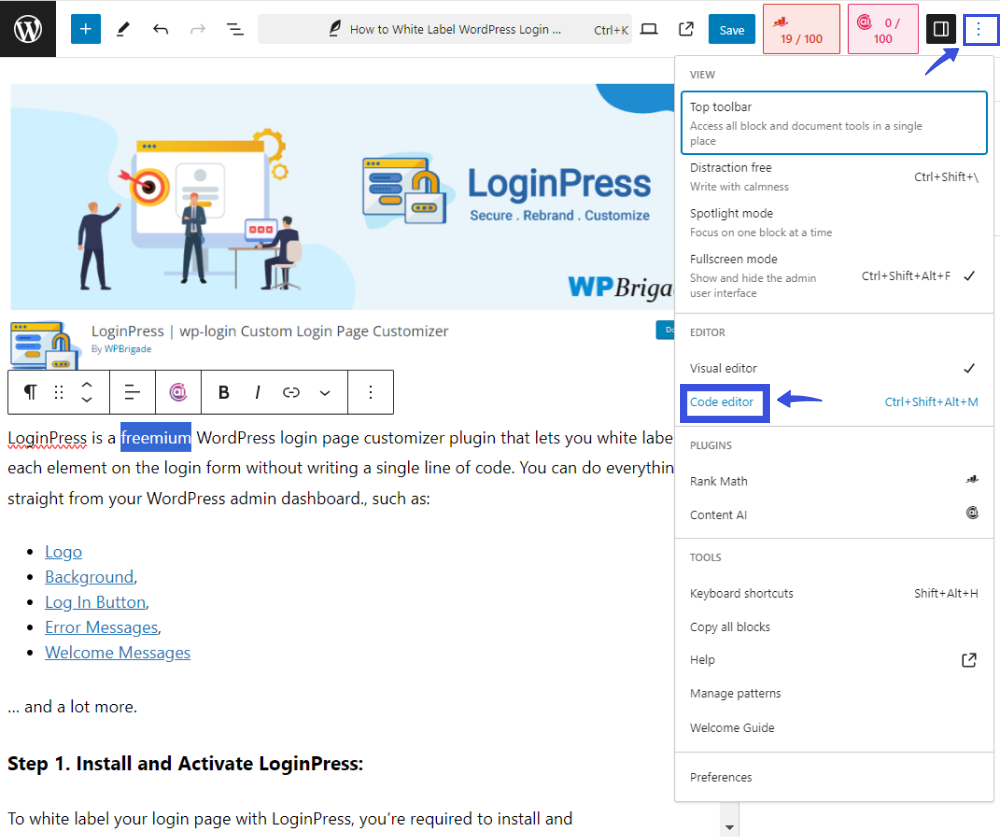
Task: Move the paragraph block up
Action: point(87,385)
